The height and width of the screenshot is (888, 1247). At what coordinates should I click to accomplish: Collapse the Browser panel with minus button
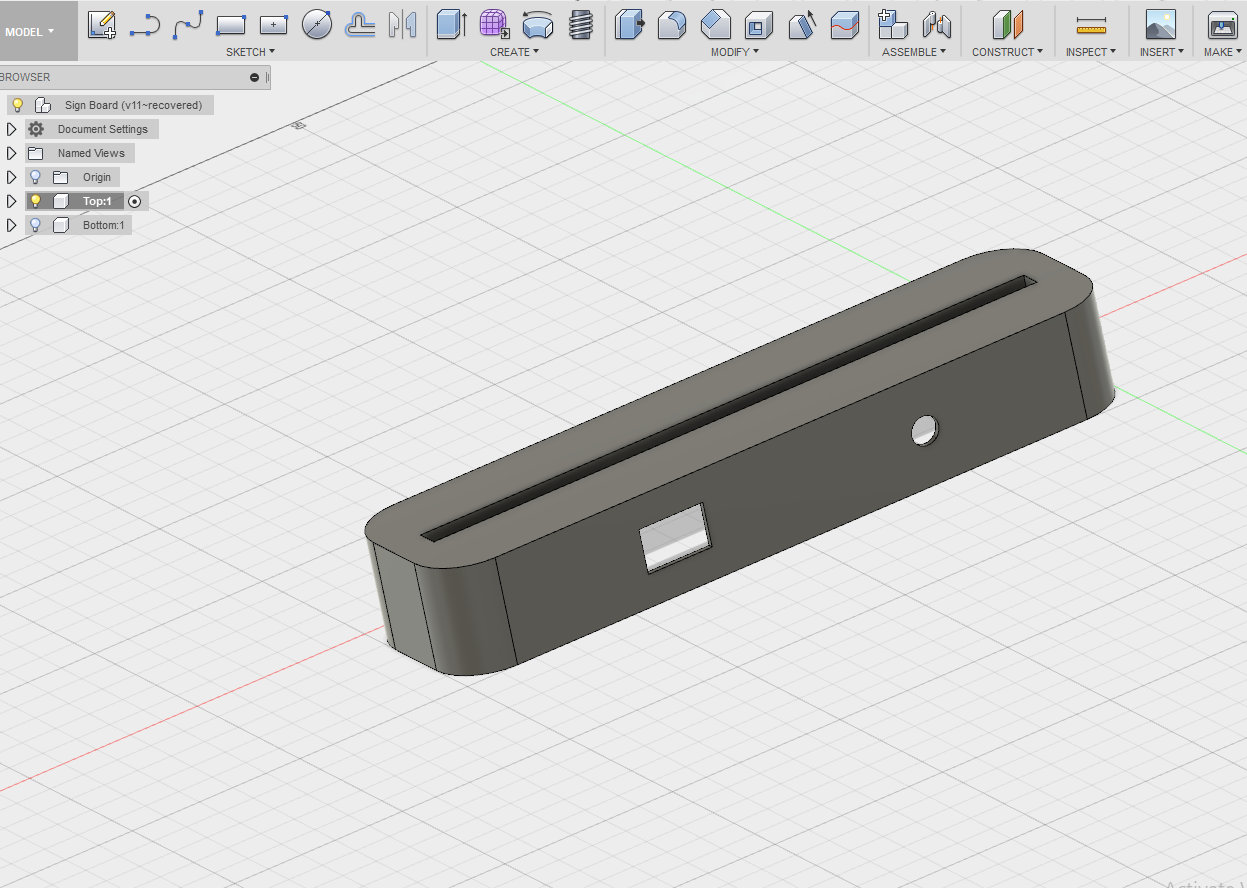(x=255, y=77)
